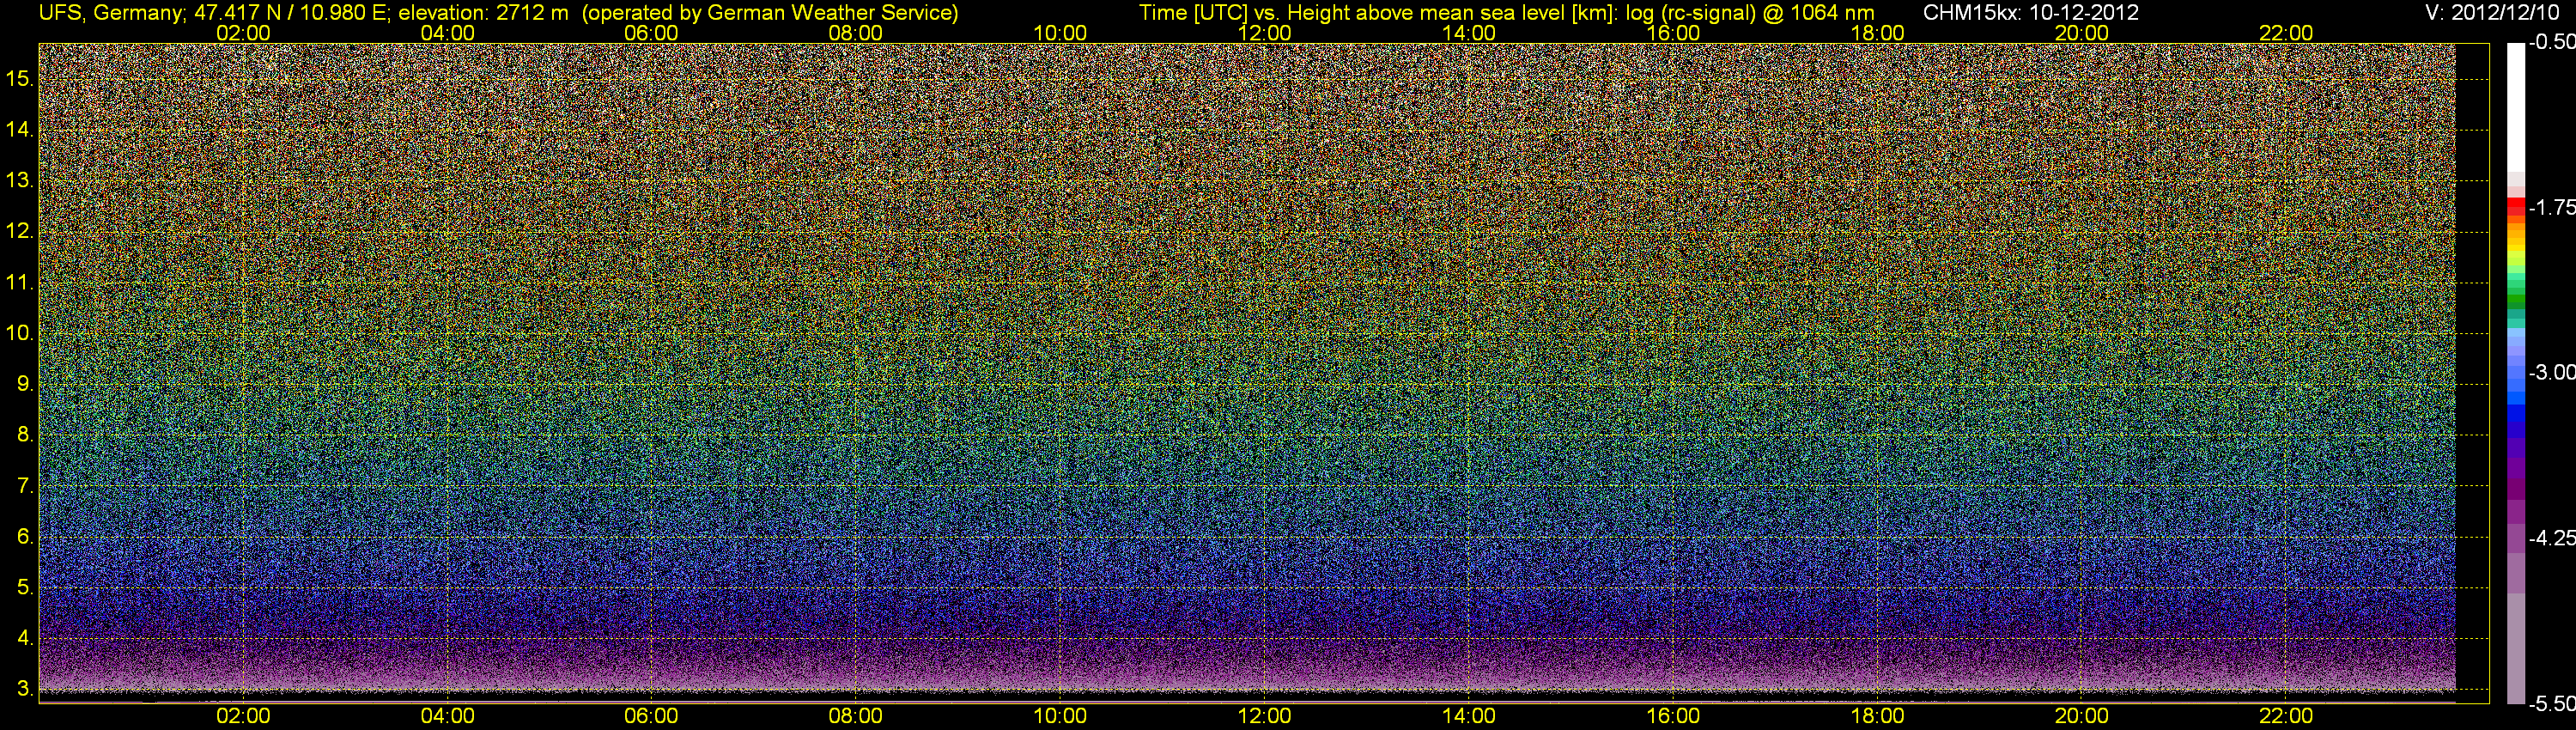The width and height of the screenshot is (2576, 730).
Task: Click the 18:00 label on top axis
Action: pyautogui.click(x=1877, y=33)
